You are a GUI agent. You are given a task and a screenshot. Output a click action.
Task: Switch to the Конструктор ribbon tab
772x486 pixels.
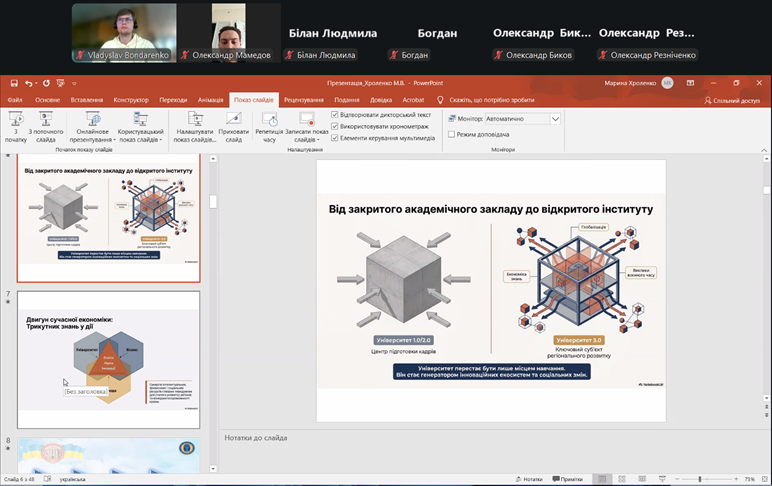tap(131, 100)
